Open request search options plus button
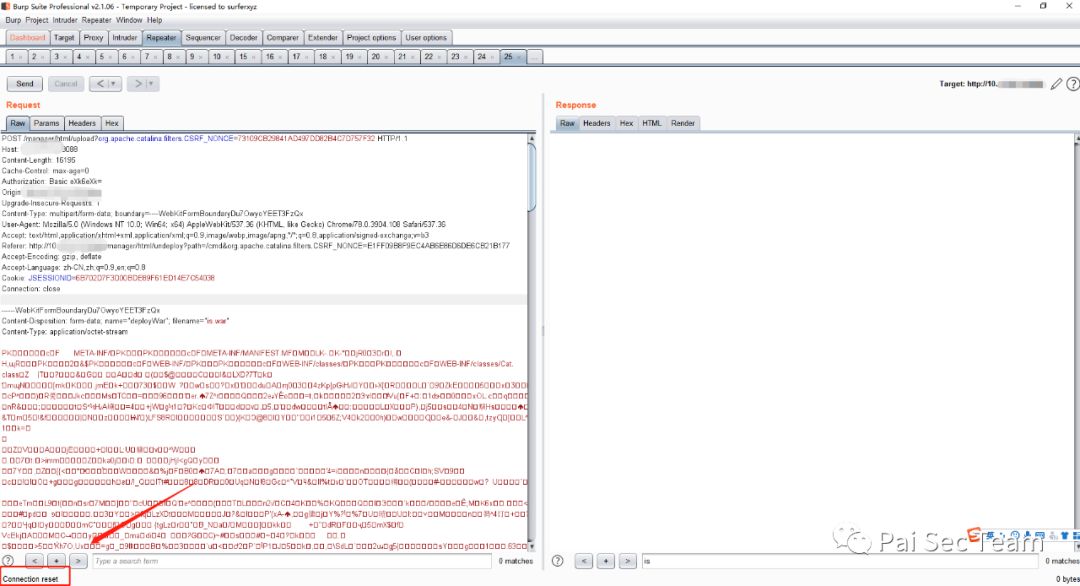Viewport: 1080px width, 586px height. [56, 561]
